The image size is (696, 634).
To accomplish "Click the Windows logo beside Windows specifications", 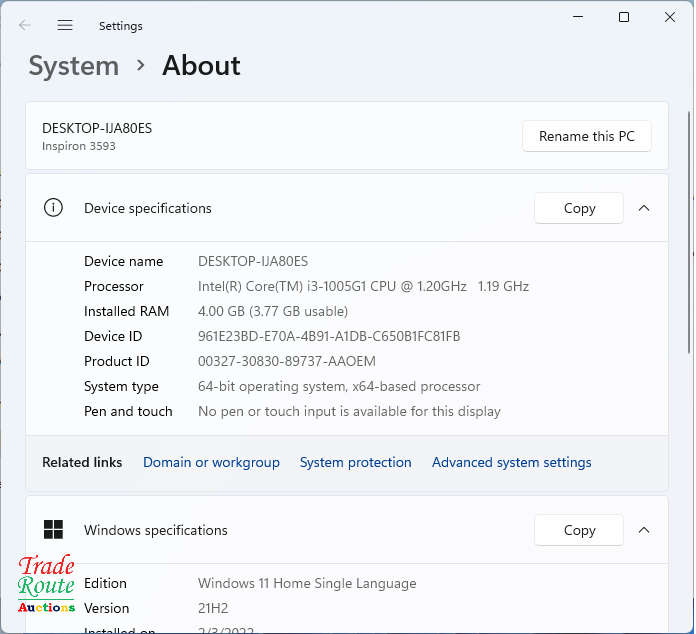I will click(x=53, y=530).
